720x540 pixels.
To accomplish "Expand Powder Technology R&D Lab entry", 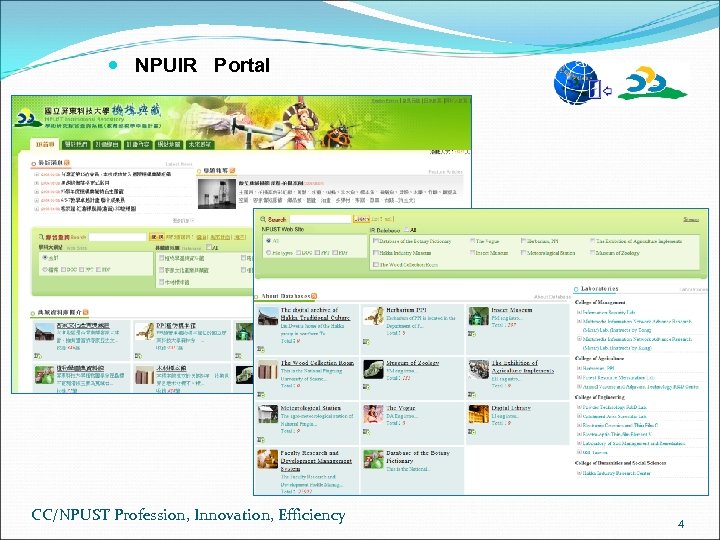I will [x=579, y=407].
